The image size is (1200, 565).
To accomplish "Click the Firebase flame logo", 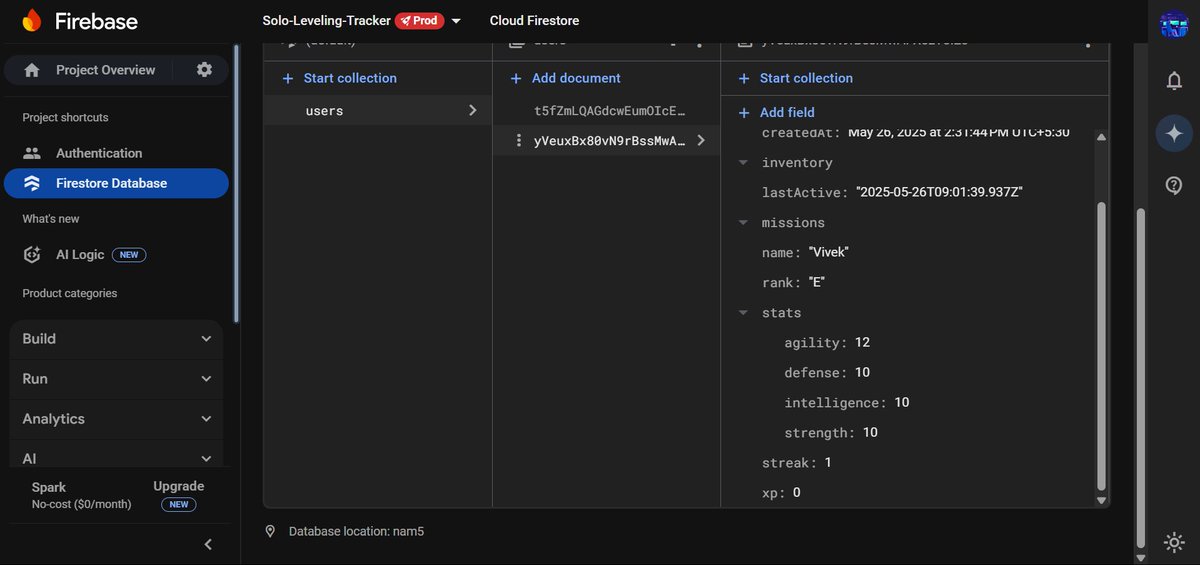I will click(32, 20).
